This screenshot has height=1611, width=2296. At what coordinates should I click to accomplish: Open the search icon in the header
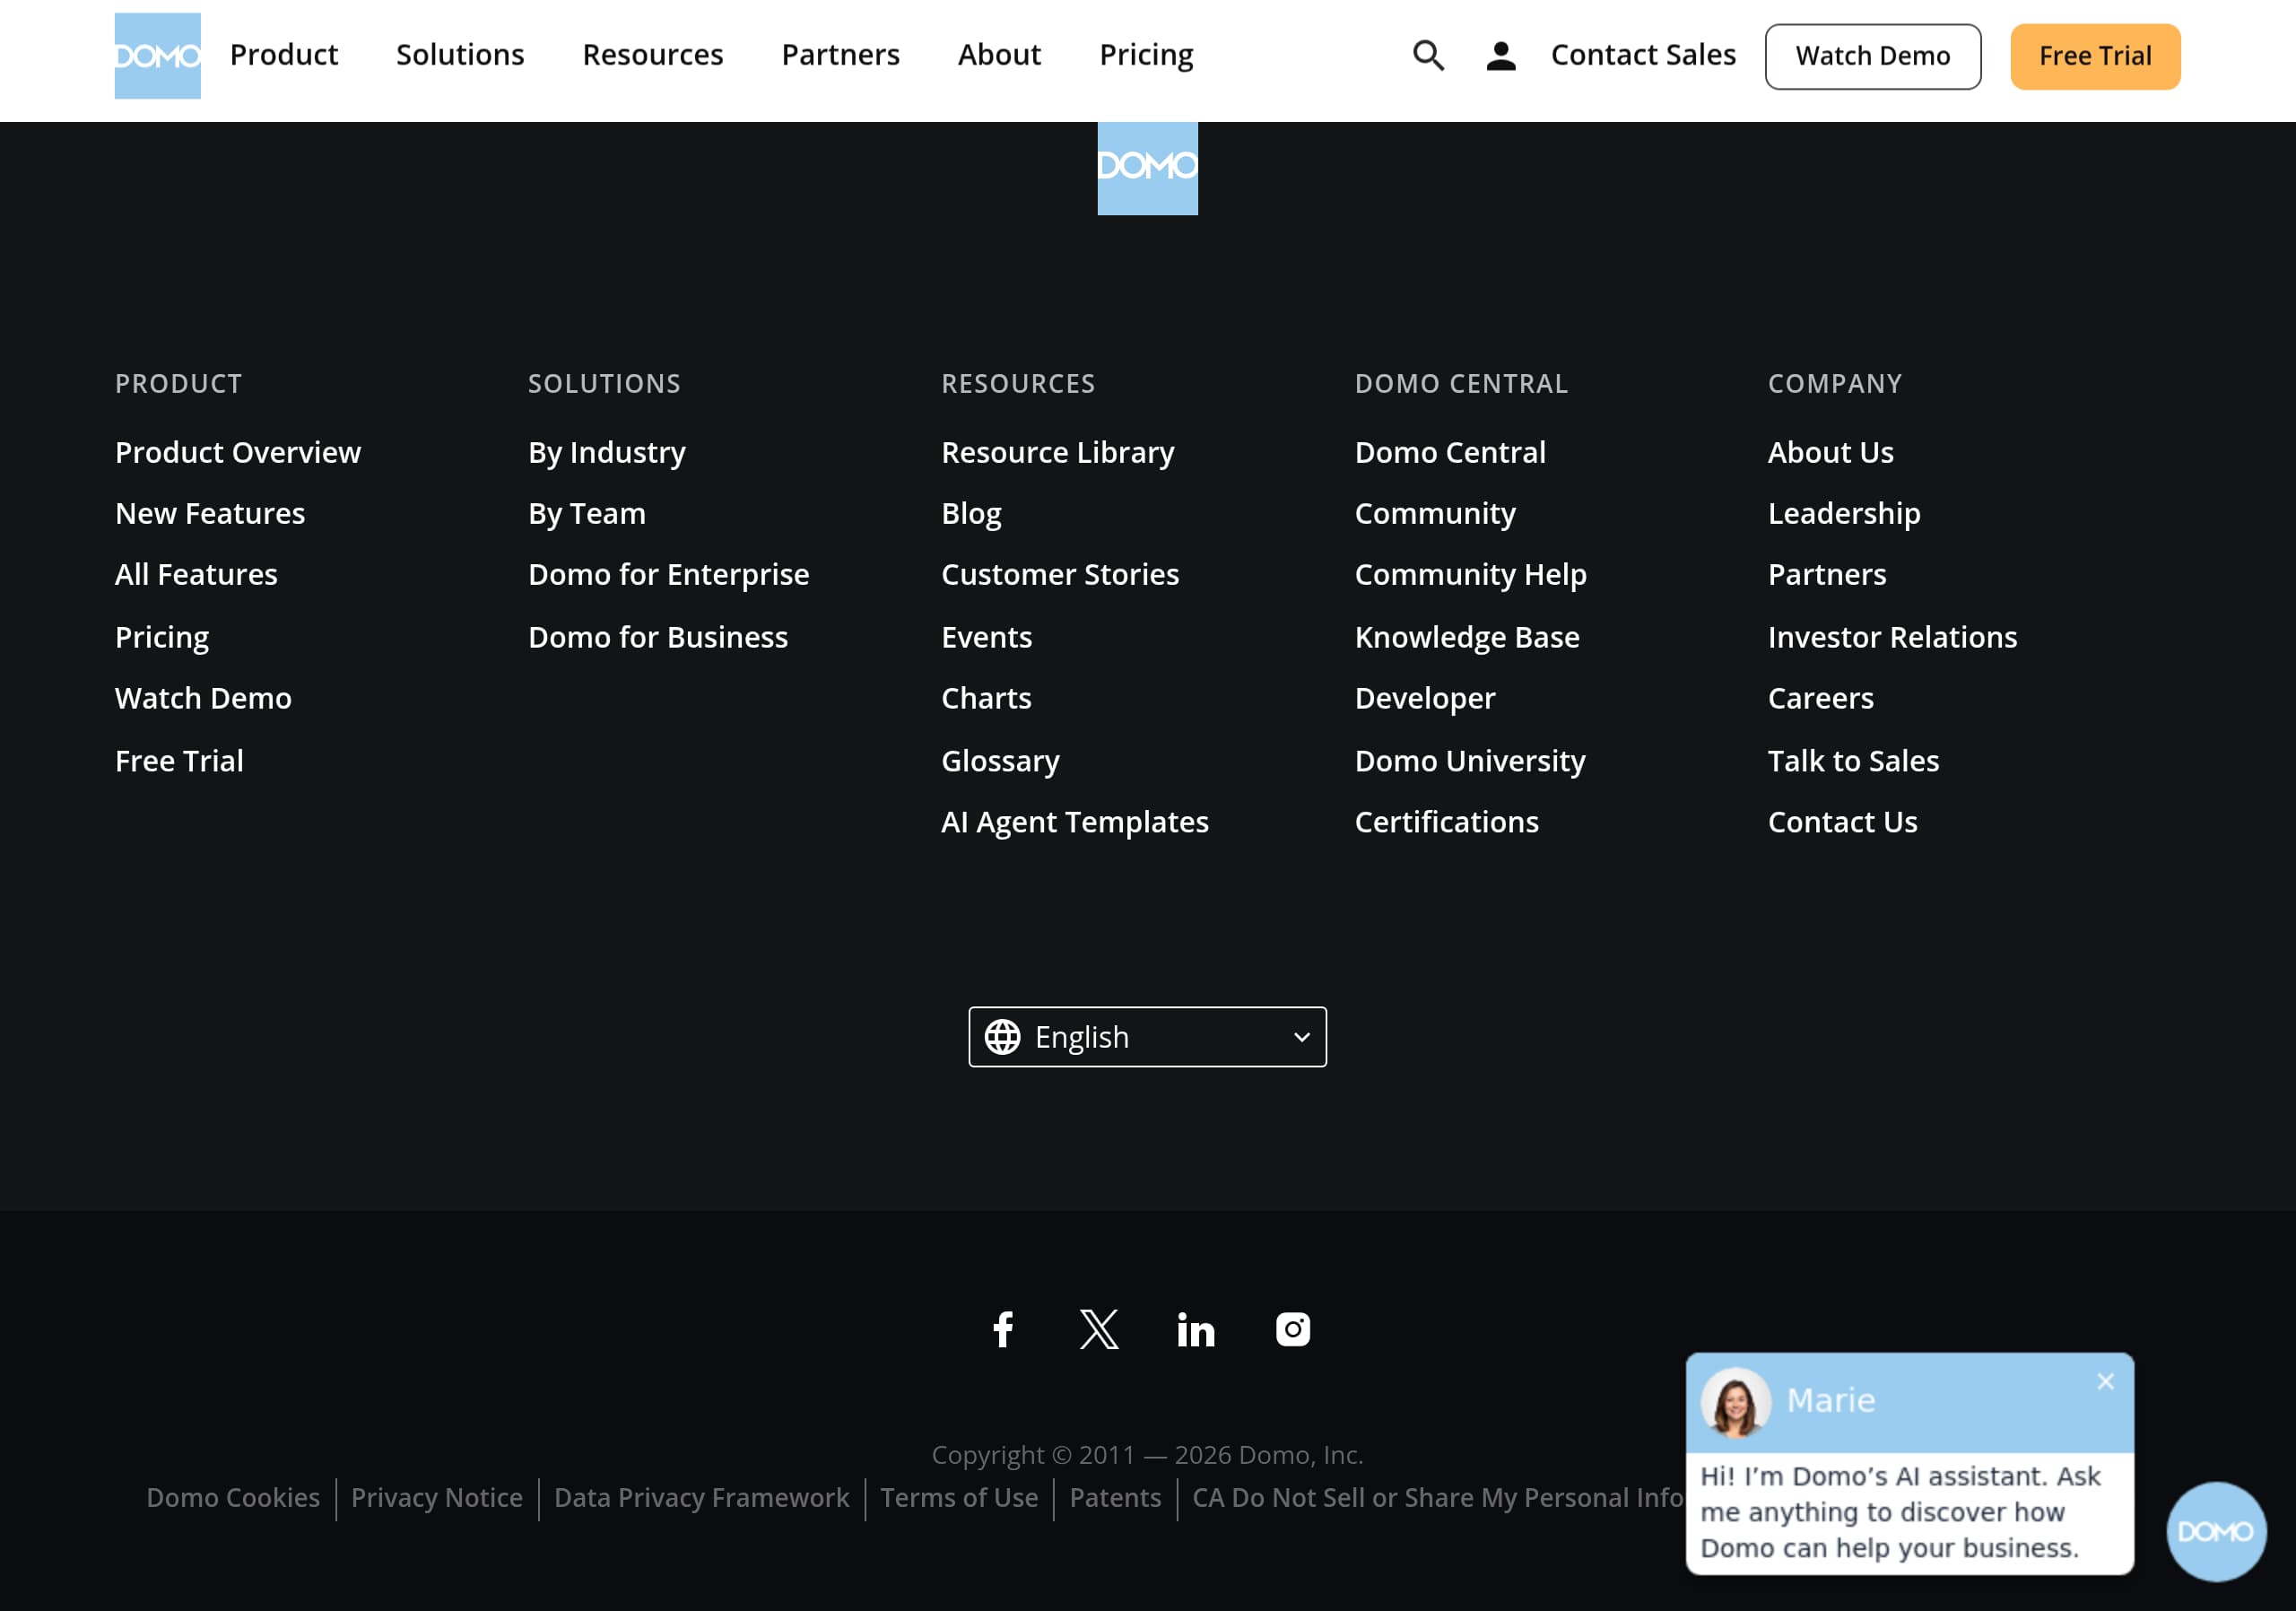[1428, 56]
